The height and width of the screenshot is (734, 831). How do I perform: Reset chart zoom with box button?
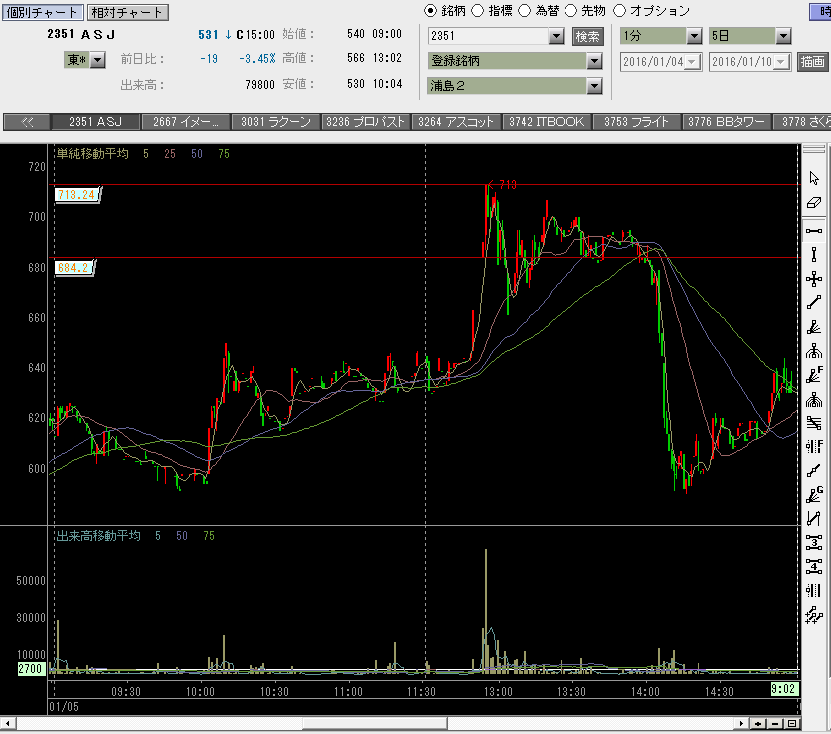pos(792,723)
